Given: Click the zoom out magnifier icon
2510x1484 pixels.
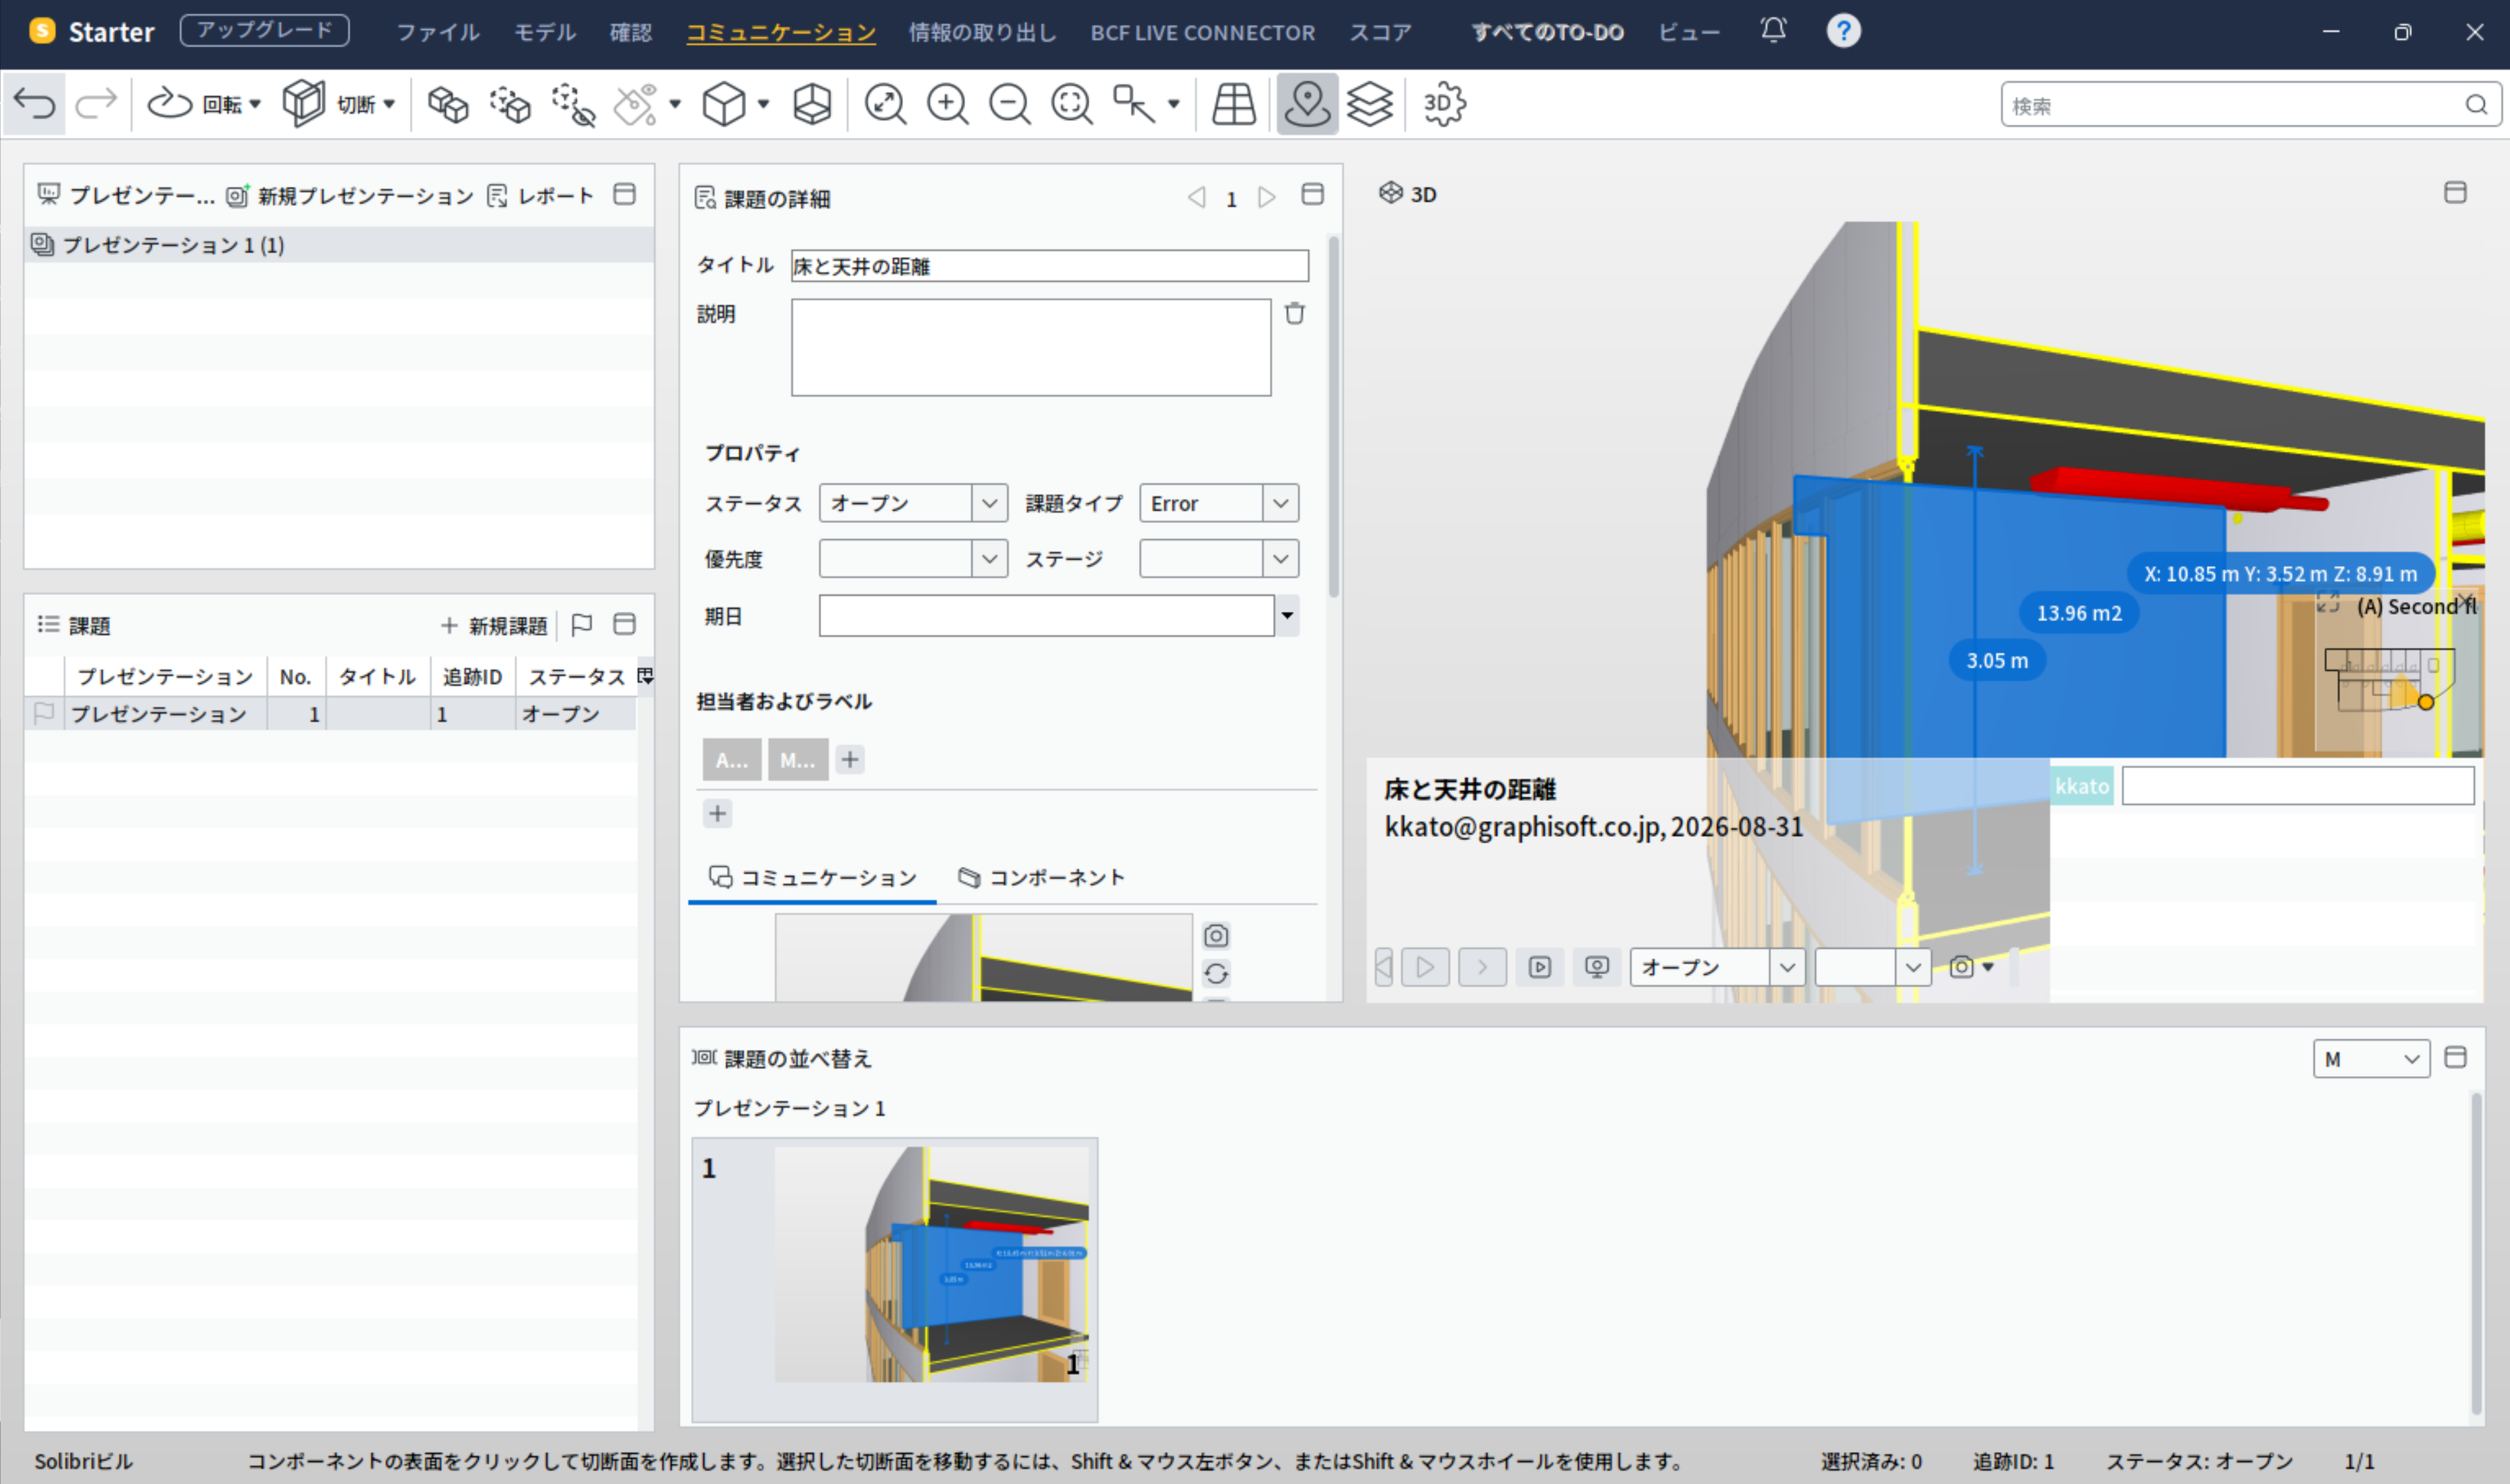Looking at the screenshot, I should (x=1009, y=104).
